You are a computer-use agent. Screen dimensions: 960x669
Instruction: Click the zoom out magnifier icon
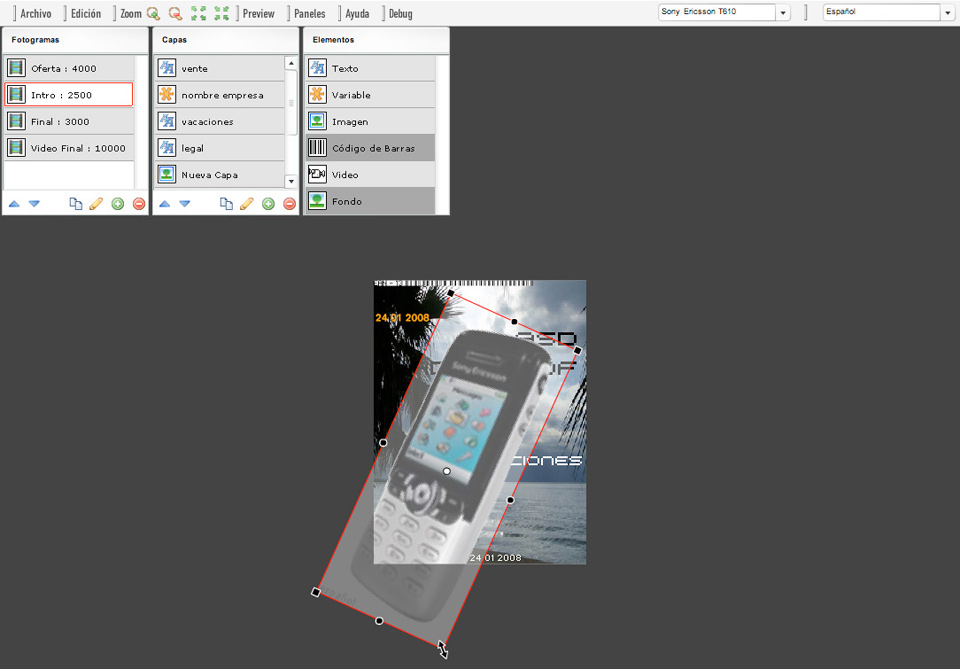tap(175, 13)
